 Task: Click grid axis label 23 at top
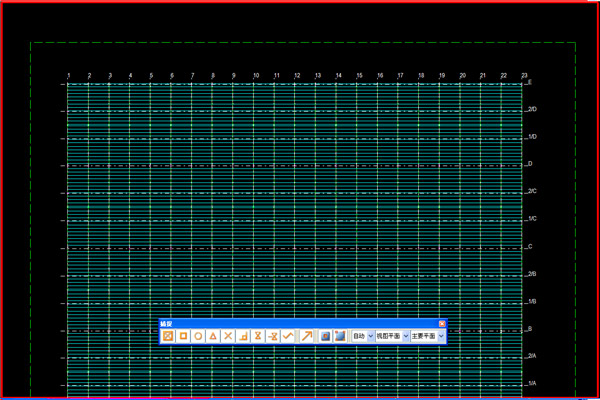tap(524, 76)
